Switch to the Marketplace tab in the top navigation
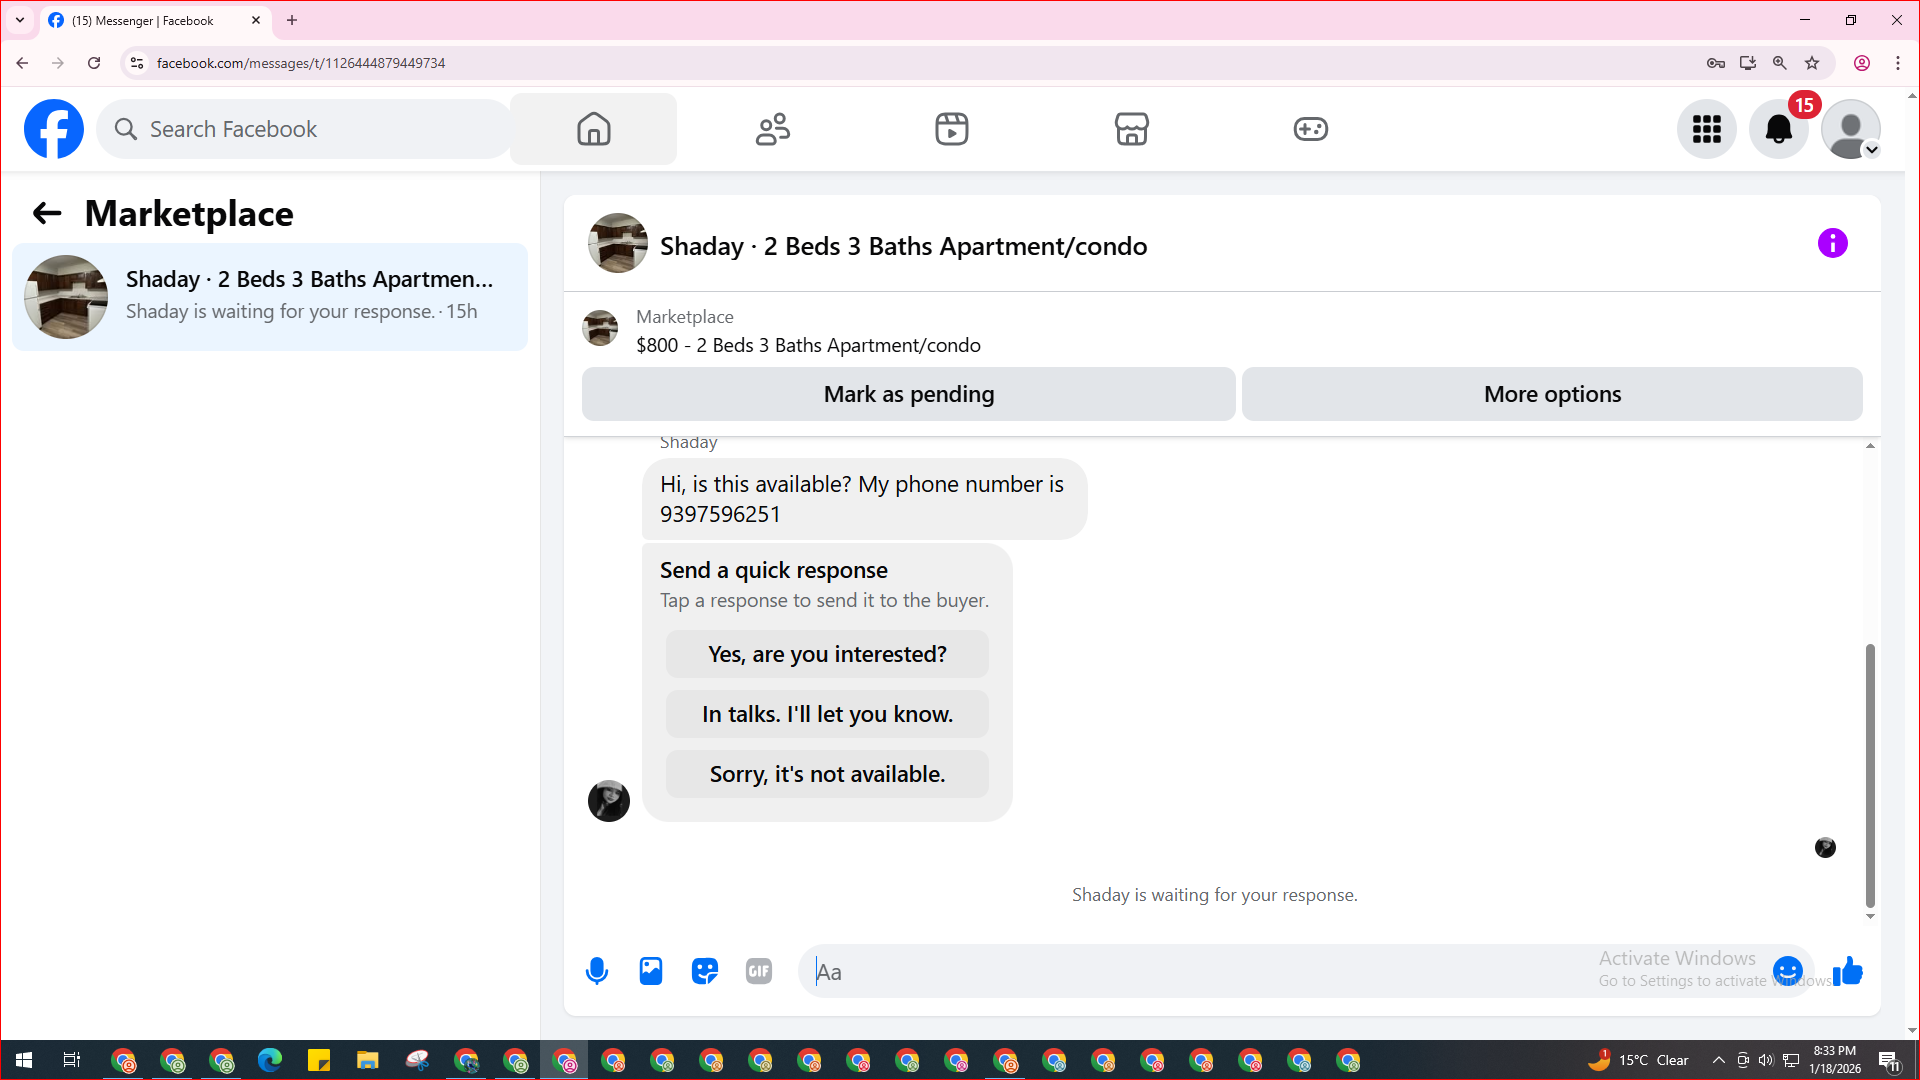This screenshot has height=1080, width=1920. [x=1131, y=129]
